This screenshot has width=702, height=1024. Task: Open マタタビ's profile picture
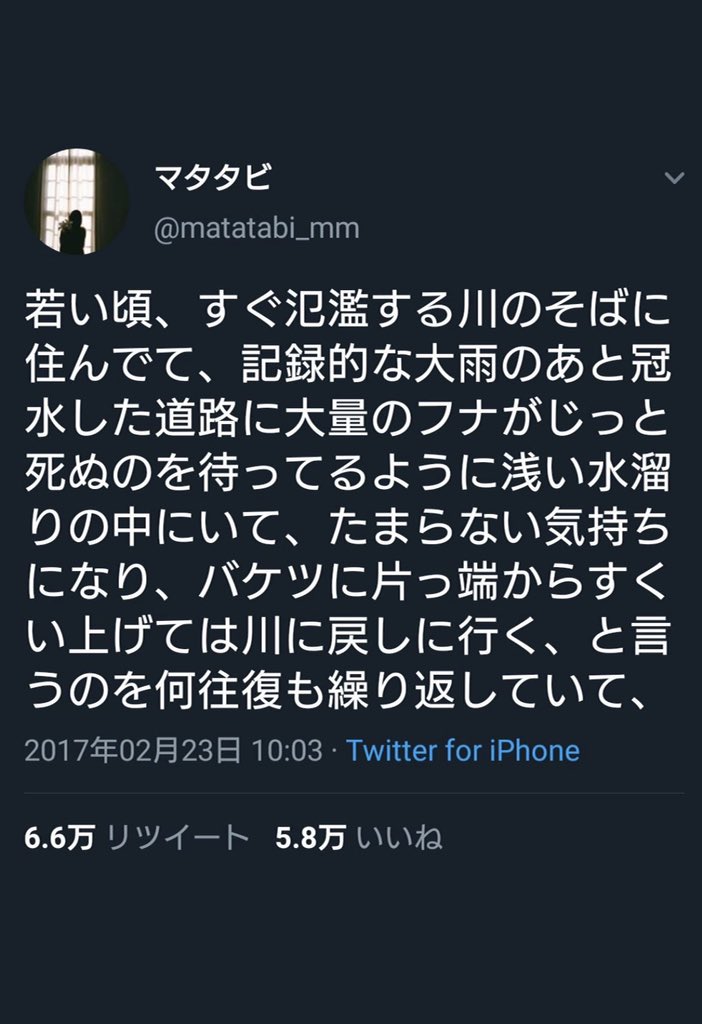click(x=76, y=201)
